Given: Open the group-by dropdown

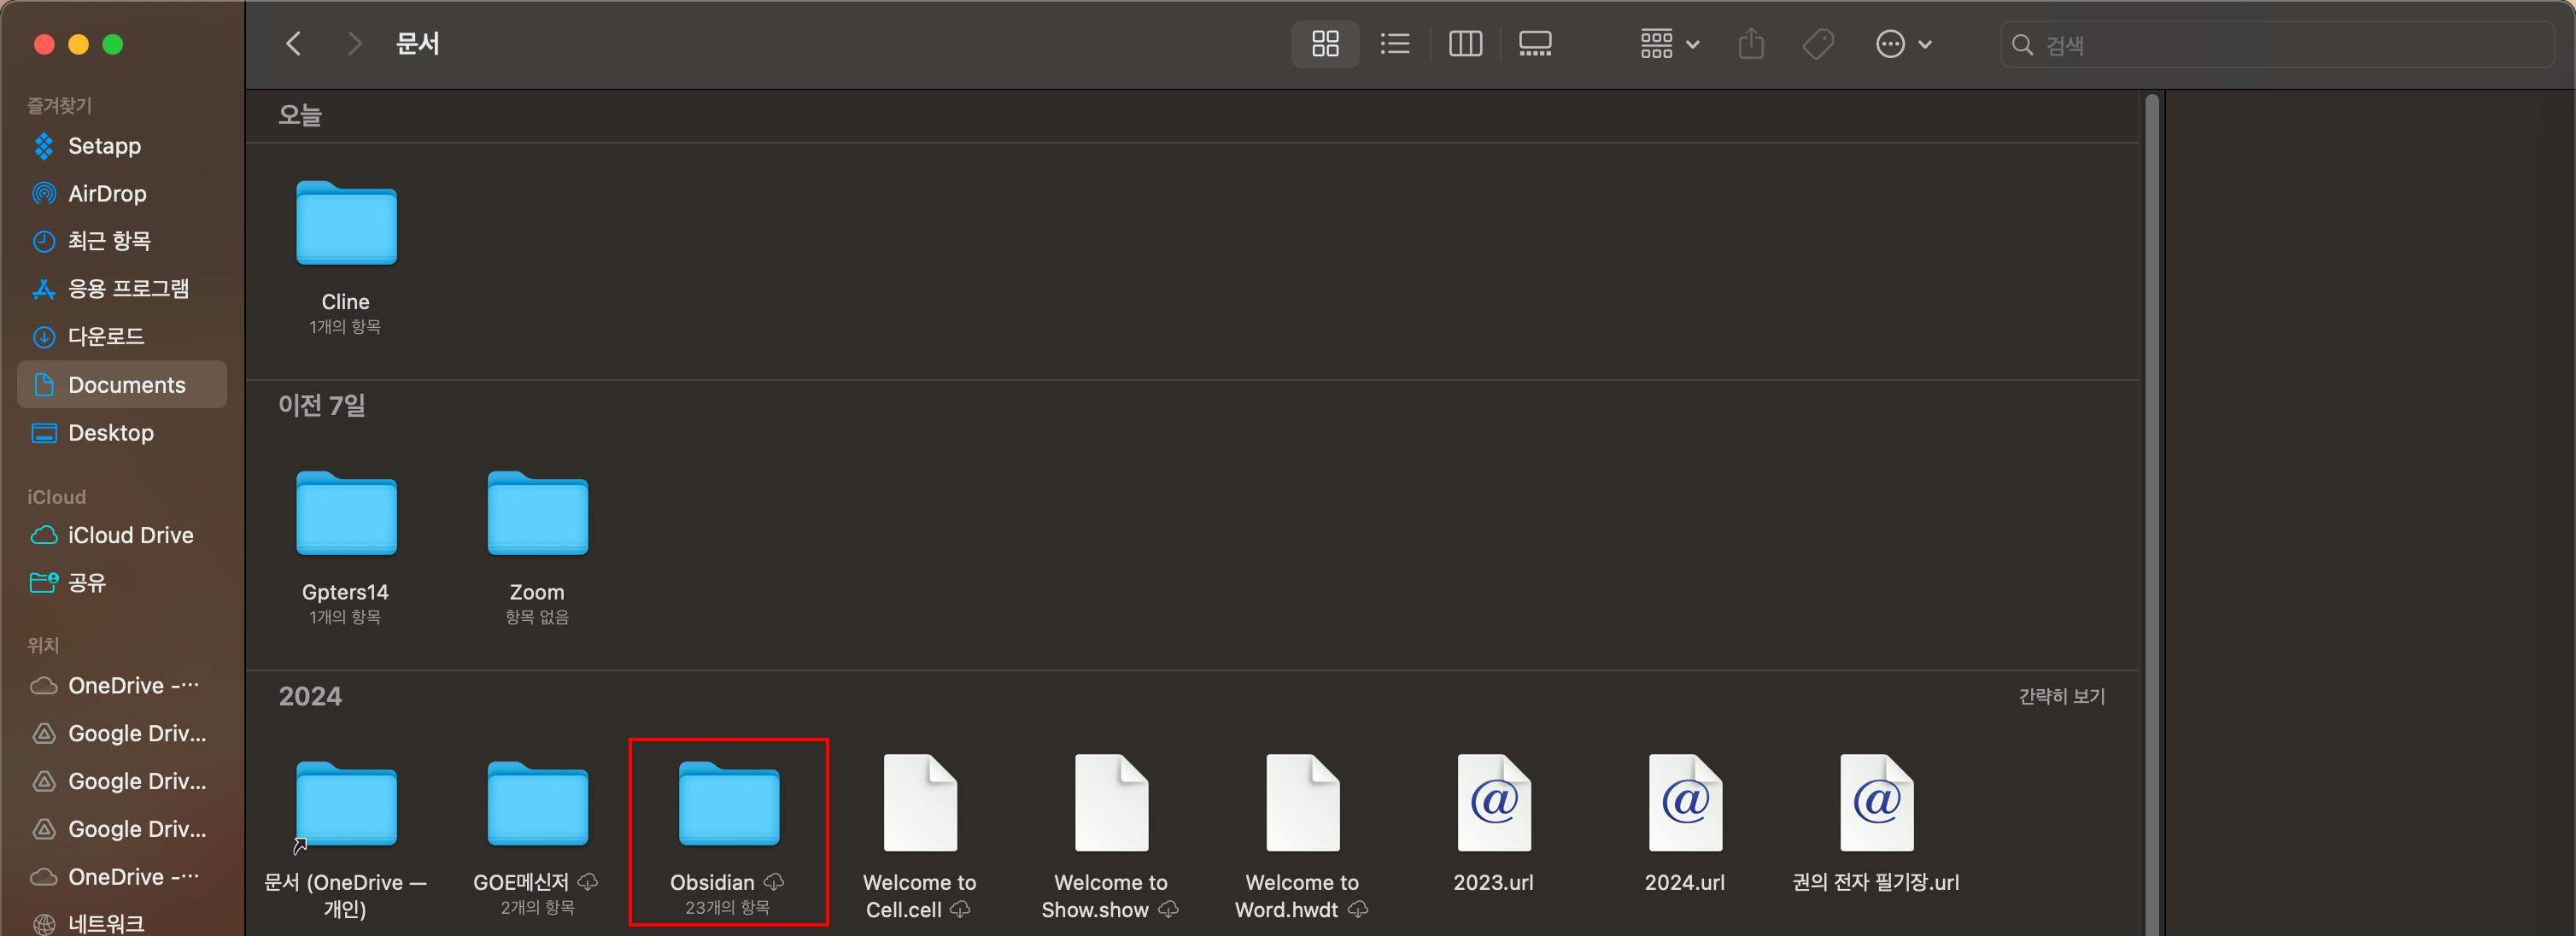Looking at the screenshot, I should 1669,44.
